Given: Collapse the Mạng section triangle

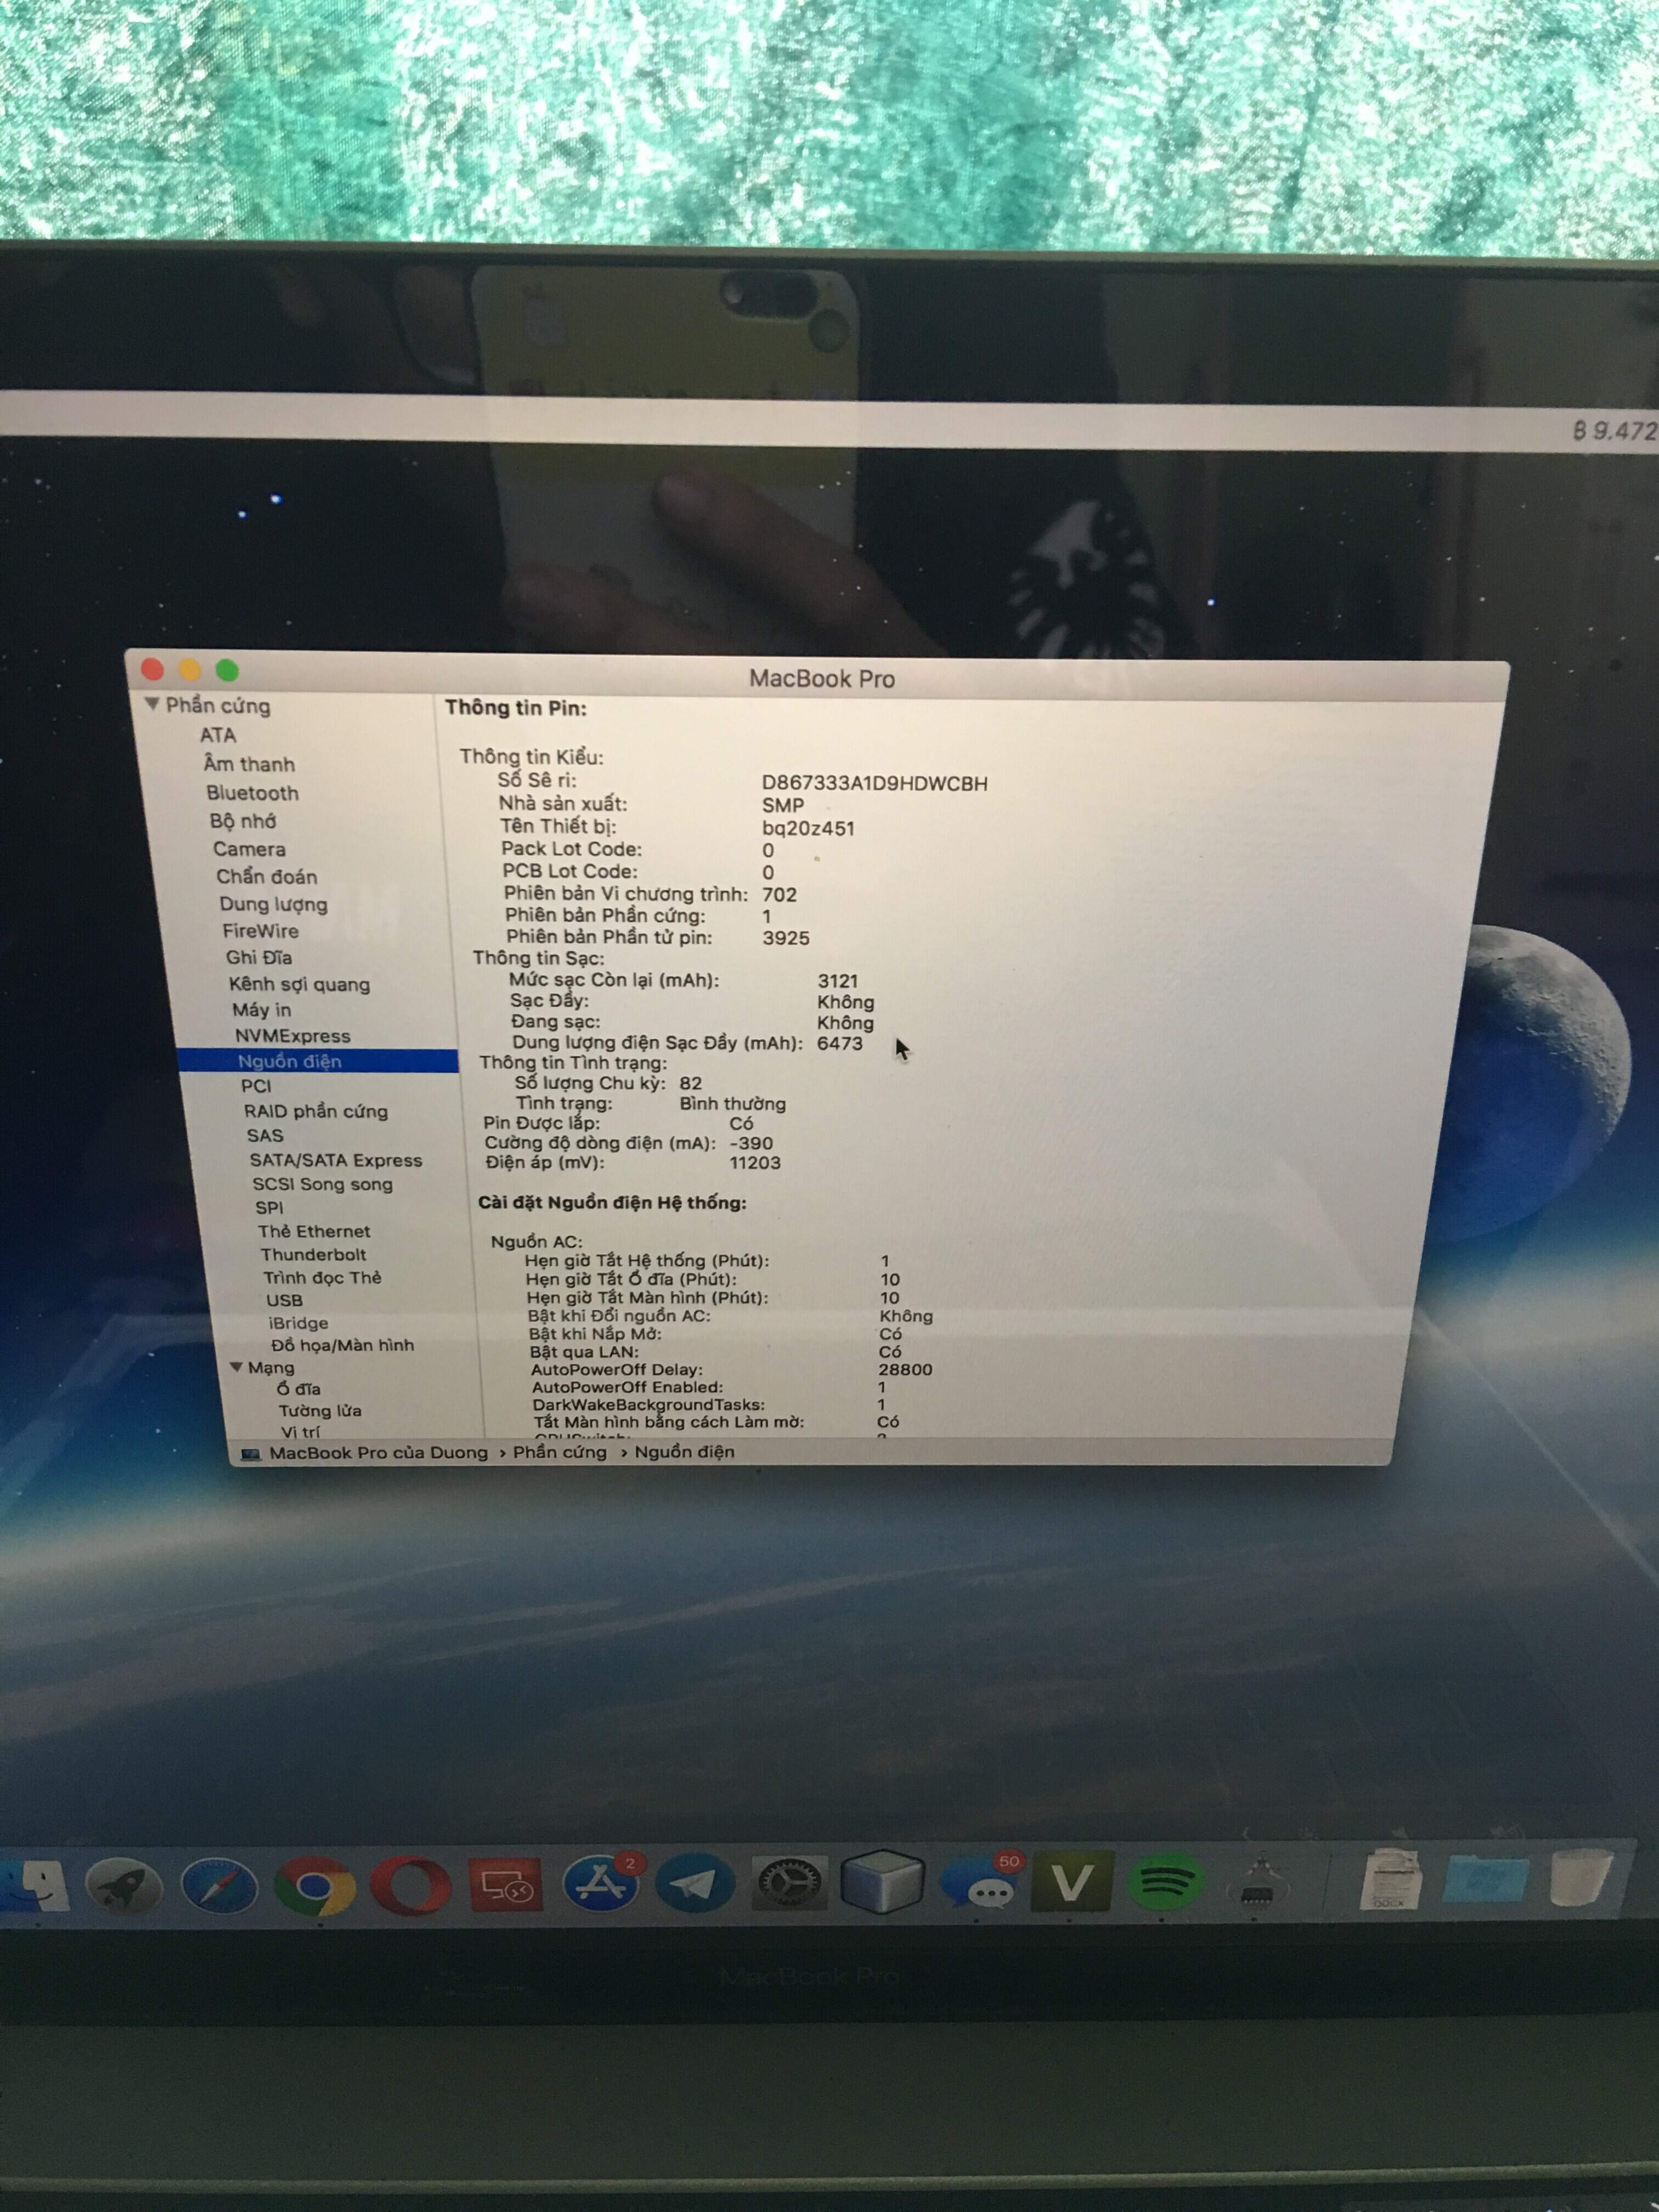Looking at the screenshot, I should pos(237,1366).
